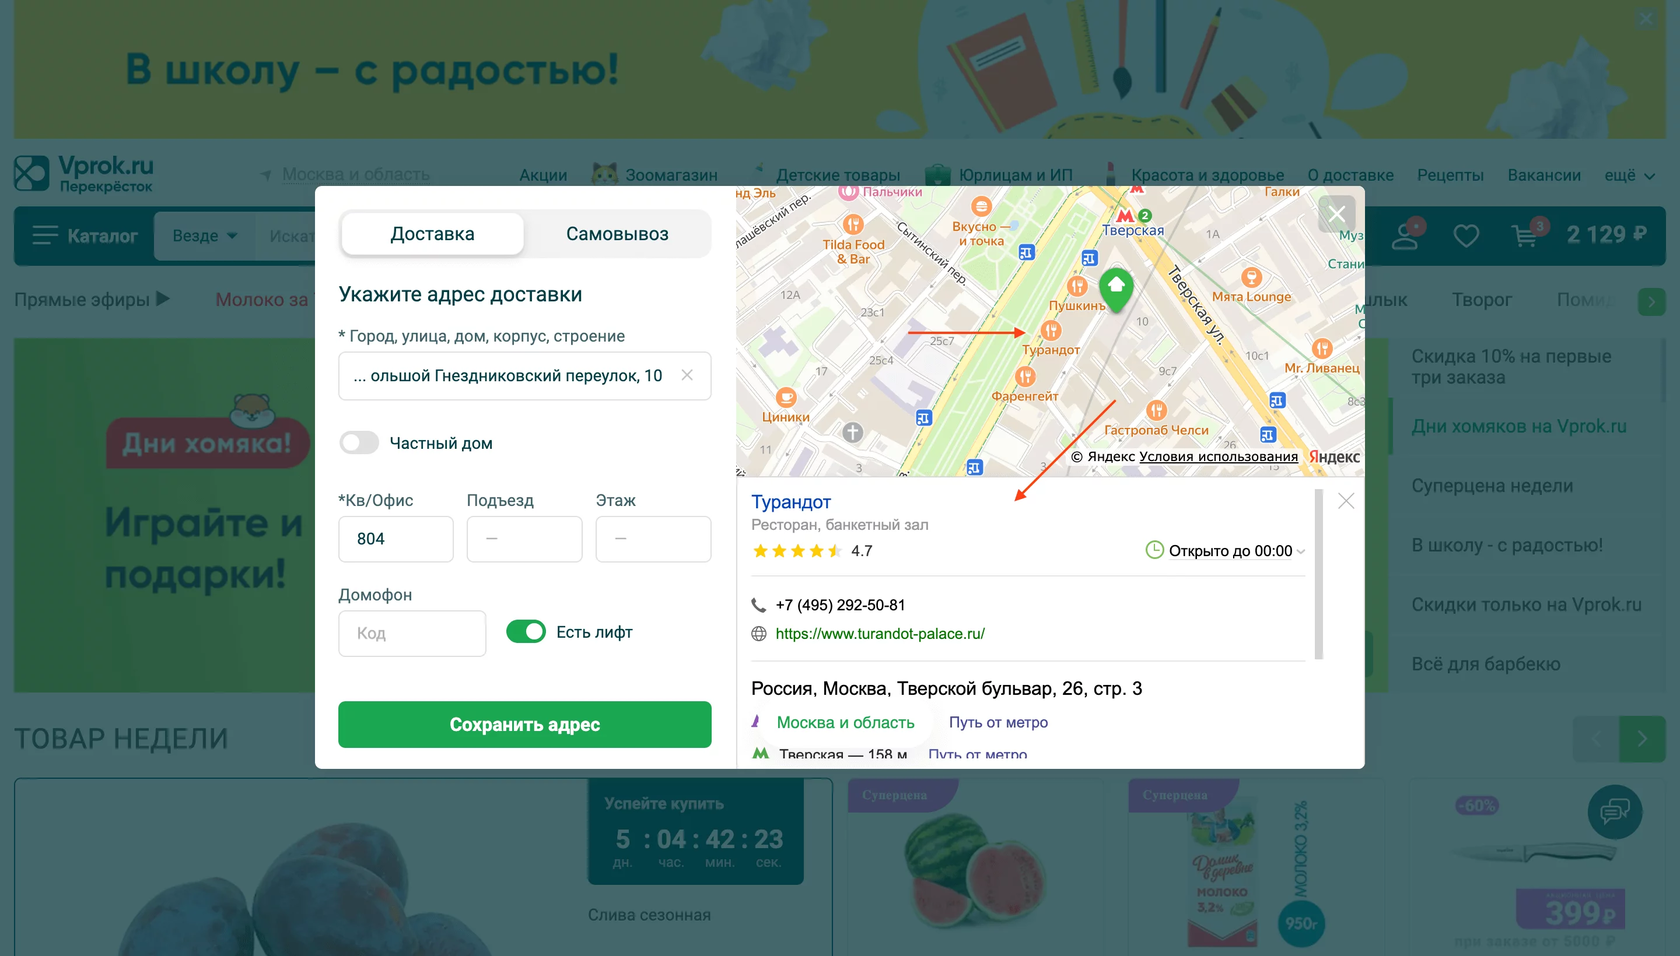Image resolution: width=1680 pixels, height=956 pixels.
Task: Click the Каталог hamburger menu icon
Action: coord(45,235)
